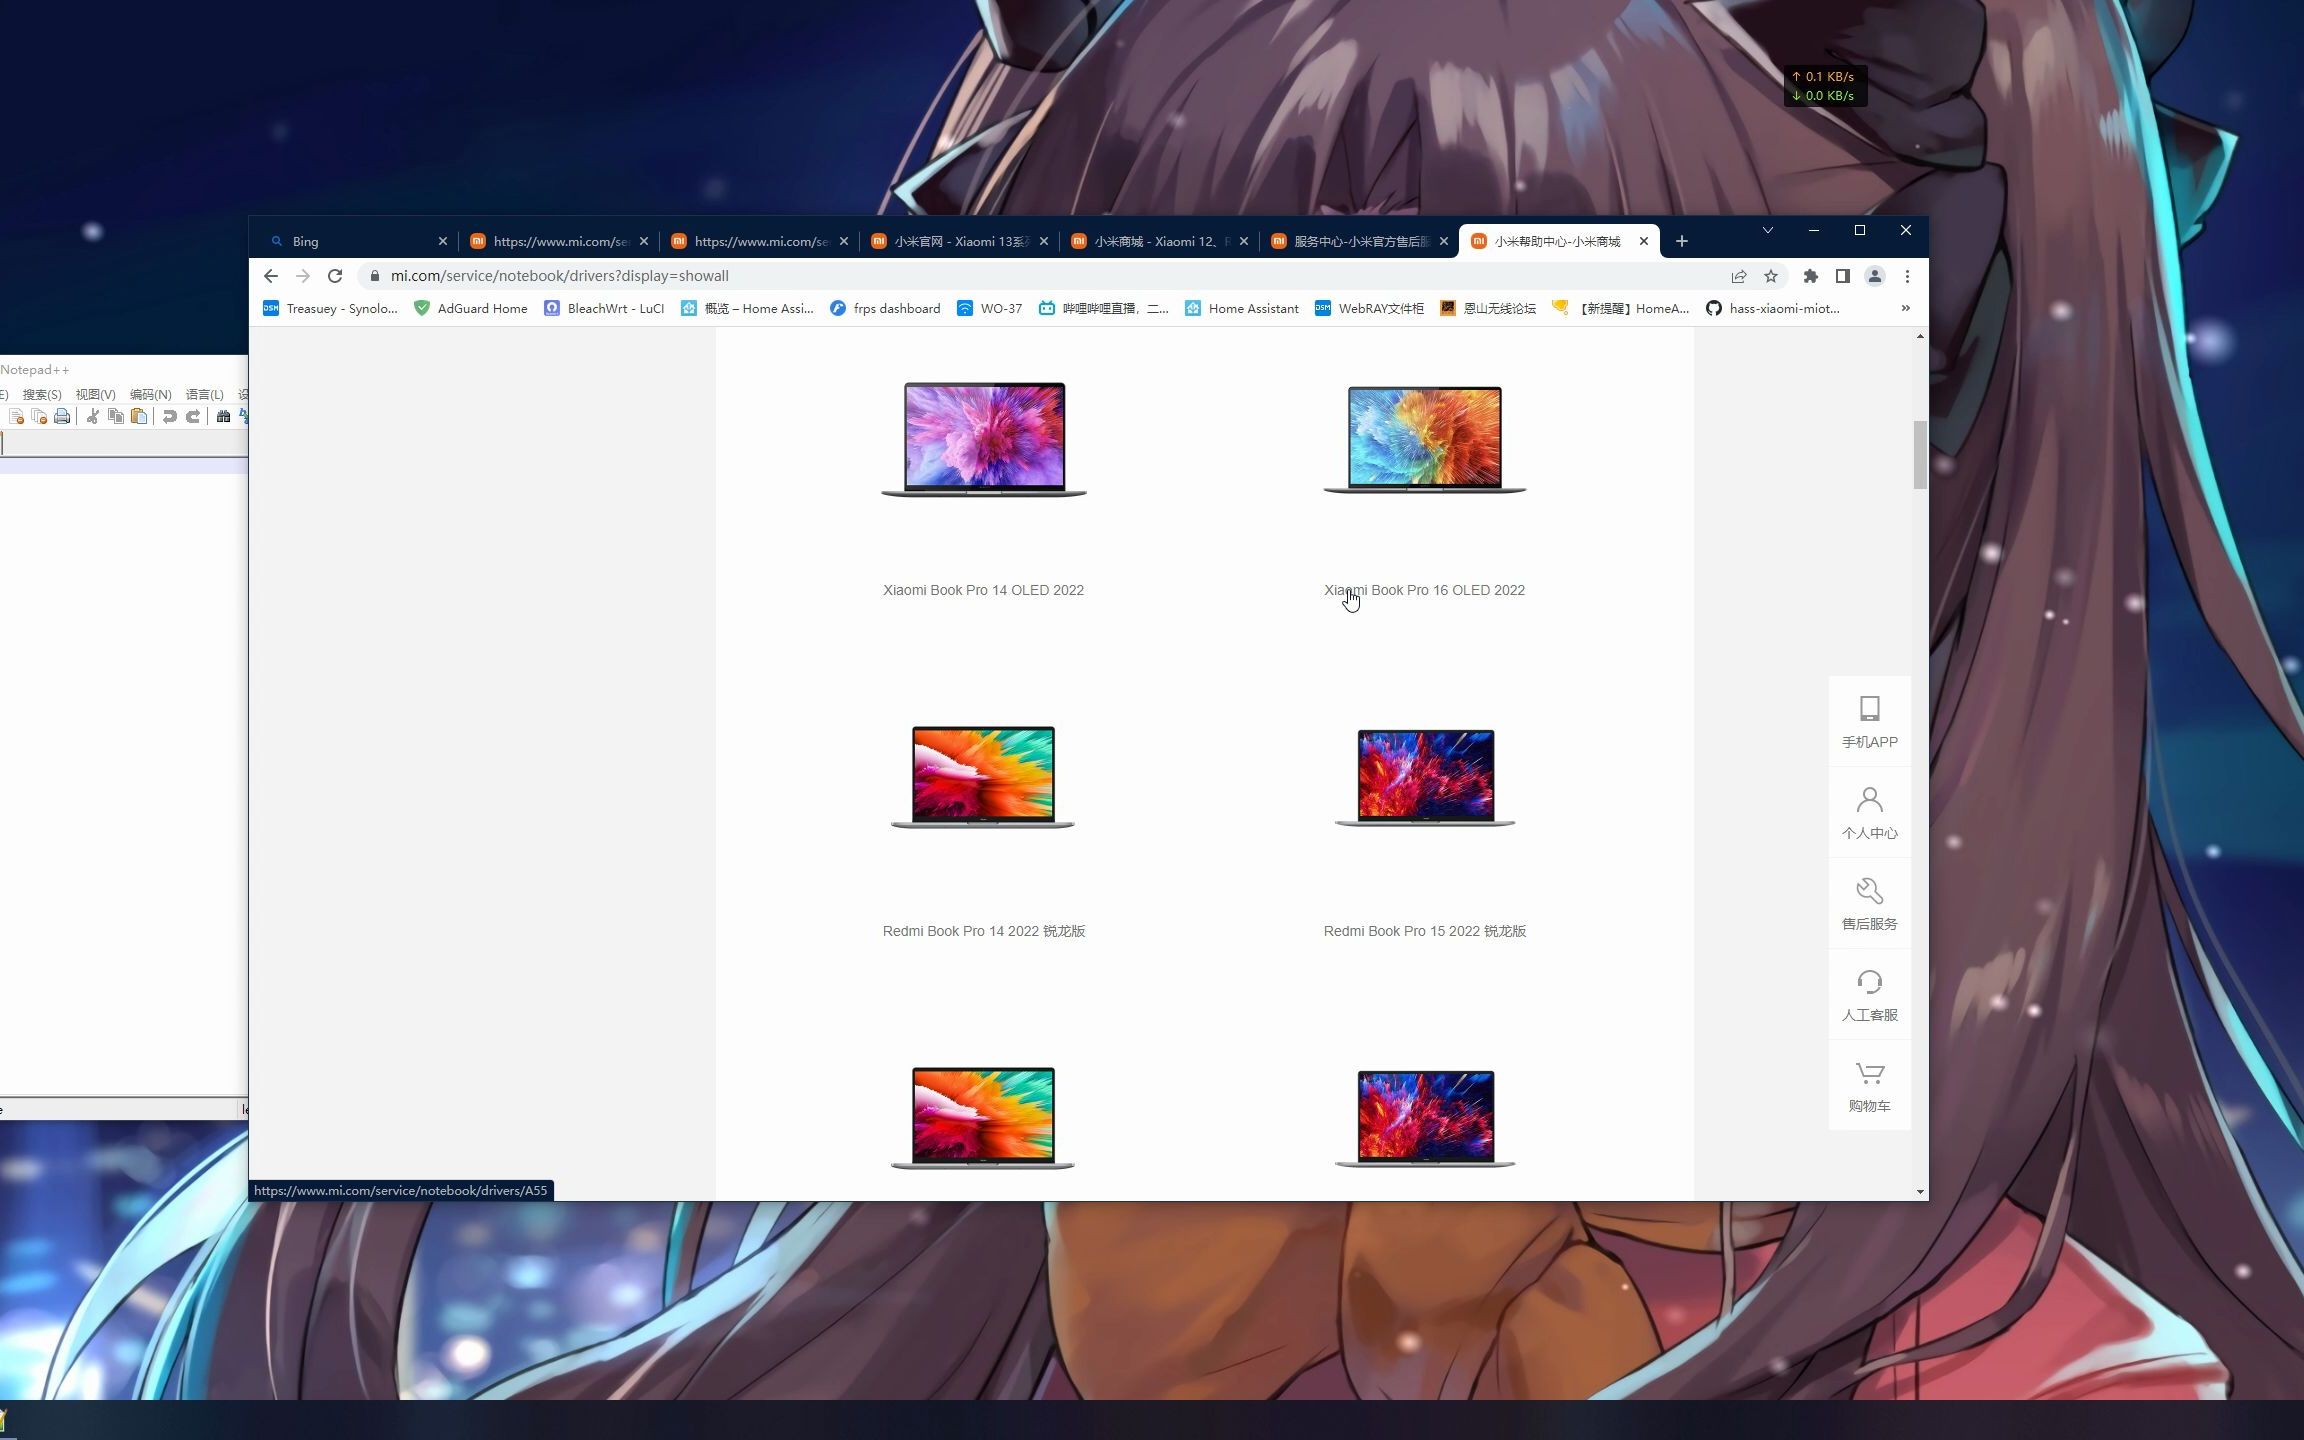This screenshot has height=1440, width=2304.
Task: Close the 小米帮助中心 tab
Action: click(x=1643, y=241)
